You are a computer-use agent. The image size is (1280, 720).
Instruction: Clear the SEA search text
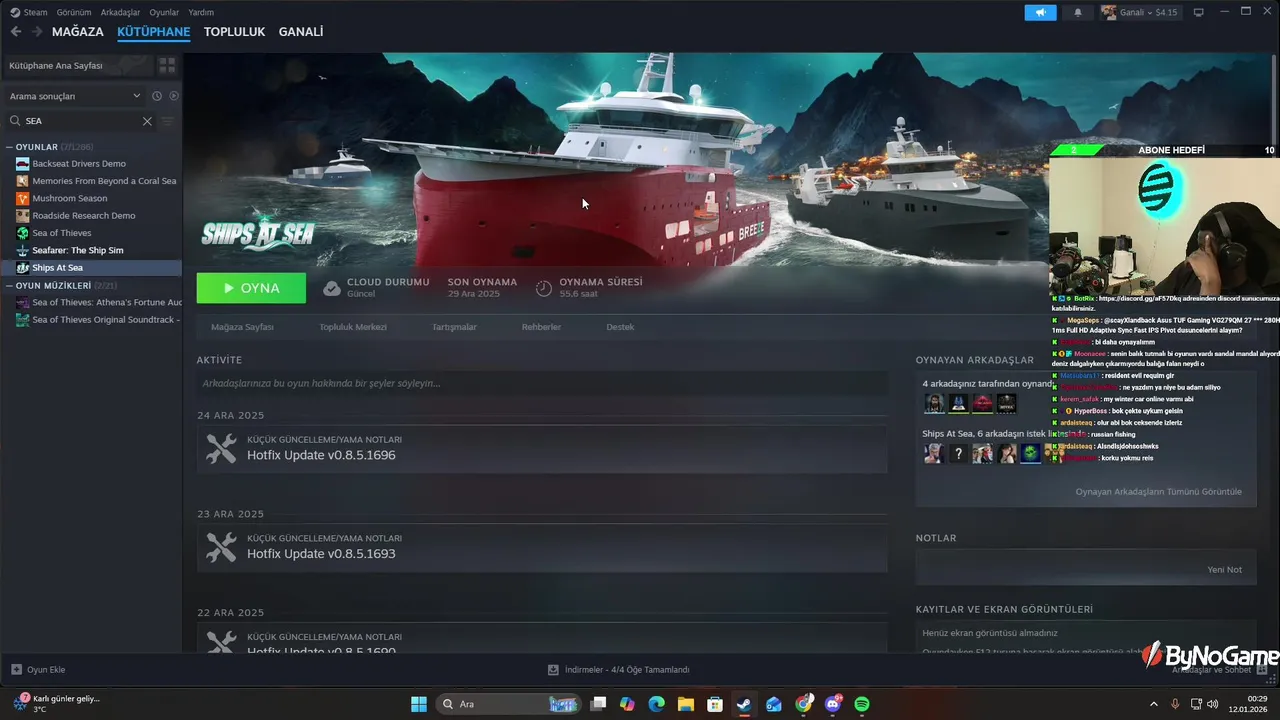(x=147, y=121)
